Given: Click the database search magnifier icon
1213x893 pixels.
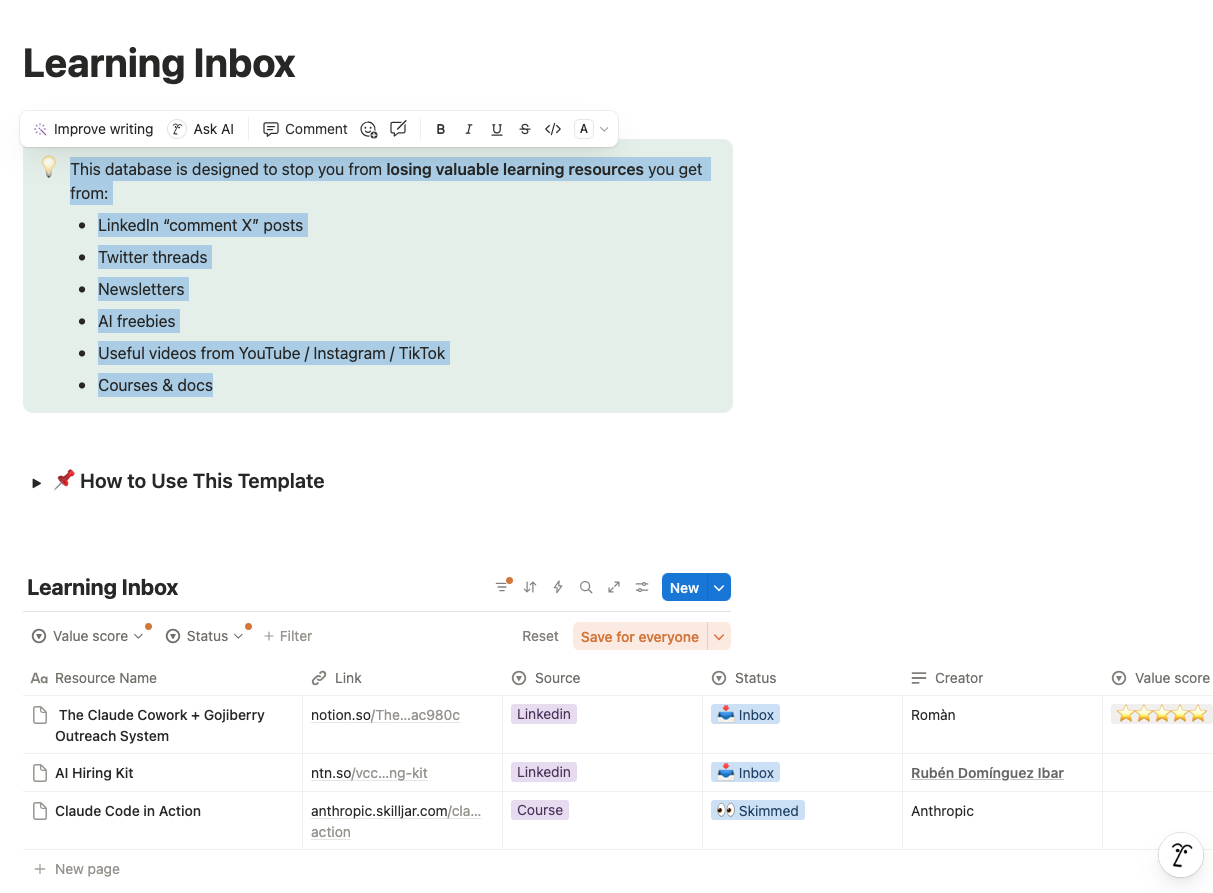Looking at the screenshot, I should pos(586,587).
